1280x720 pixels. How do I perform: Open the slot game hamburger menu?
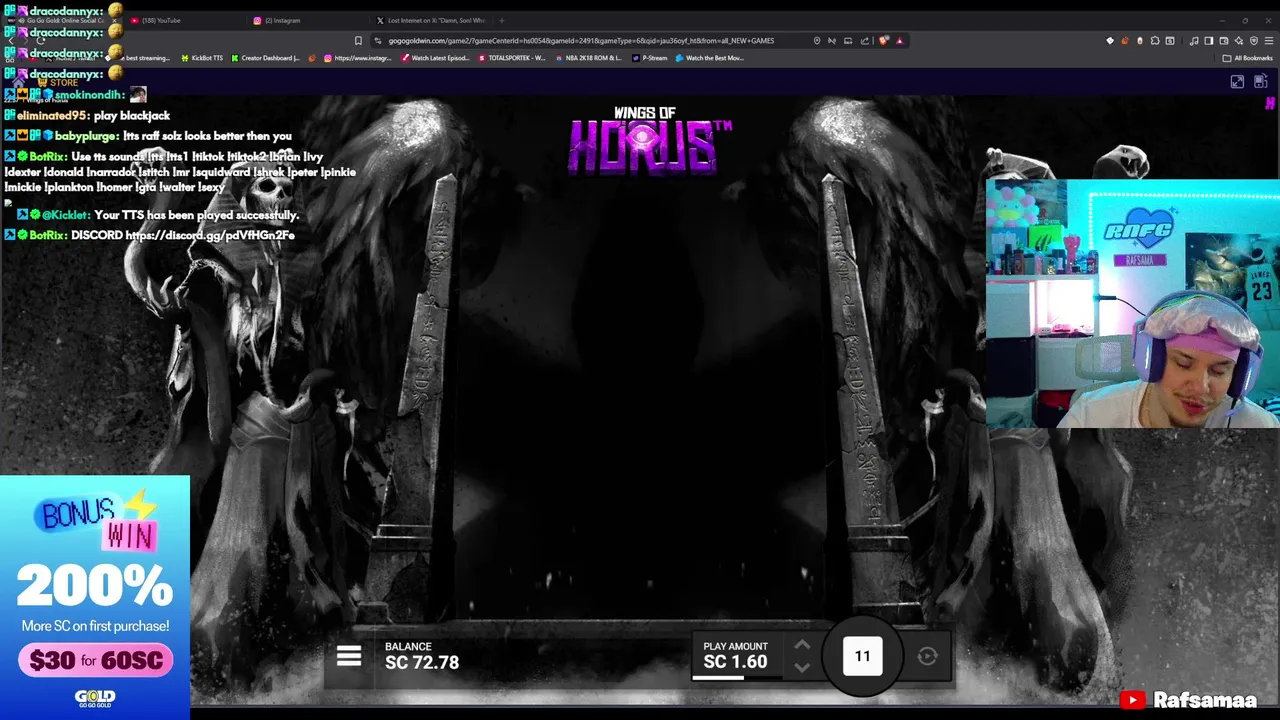[349, 657]
